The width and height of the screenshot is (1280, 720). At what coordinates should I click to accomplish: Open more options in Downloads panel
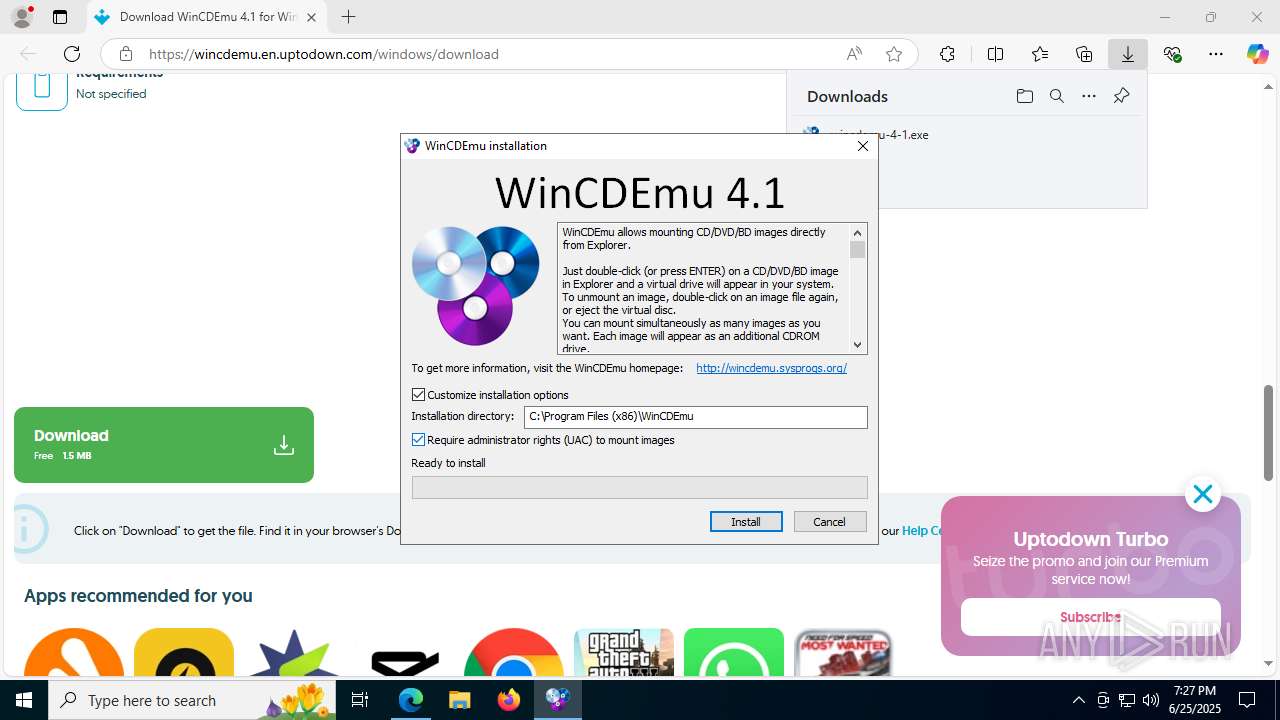click(1089, 96)
